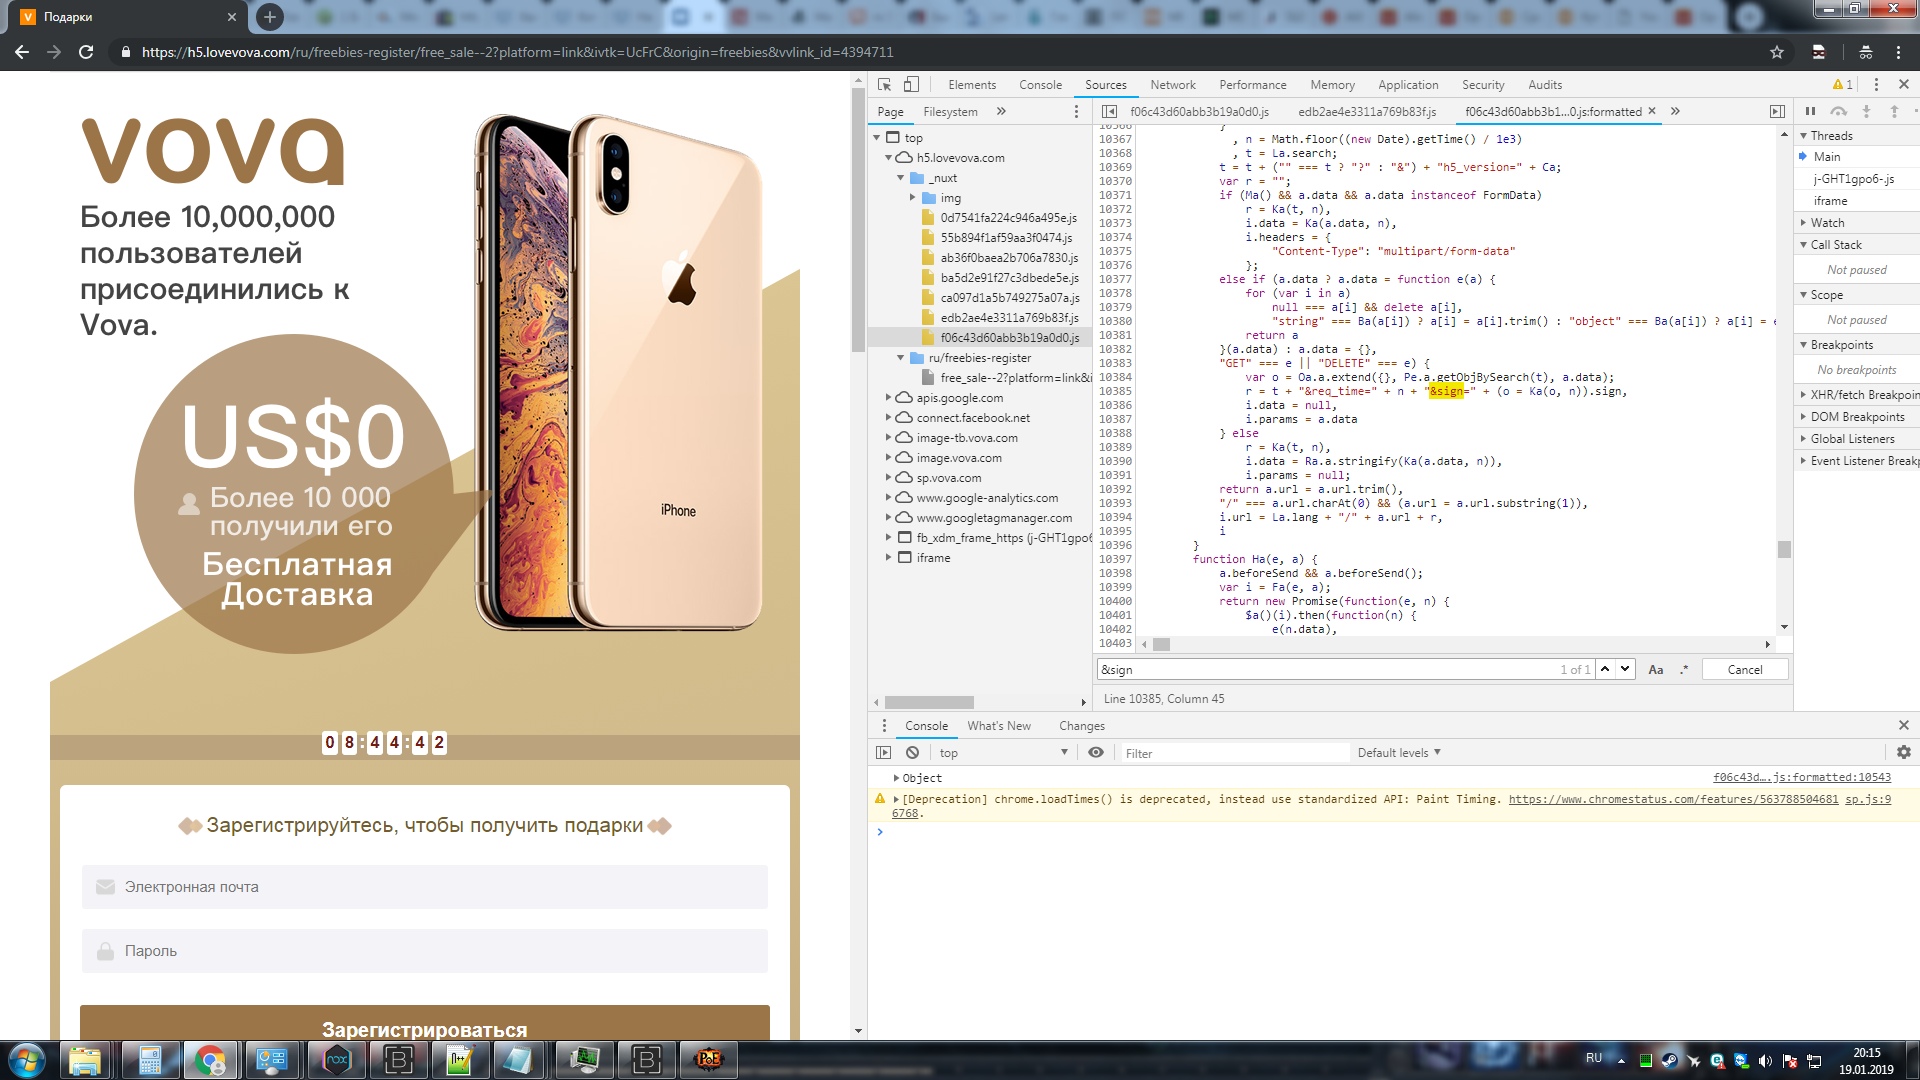Image resolution: width=1920 pixels, height=1080 pixels.
Task: Open the top execution context dropdown
Action: (x=1003, y=753)
